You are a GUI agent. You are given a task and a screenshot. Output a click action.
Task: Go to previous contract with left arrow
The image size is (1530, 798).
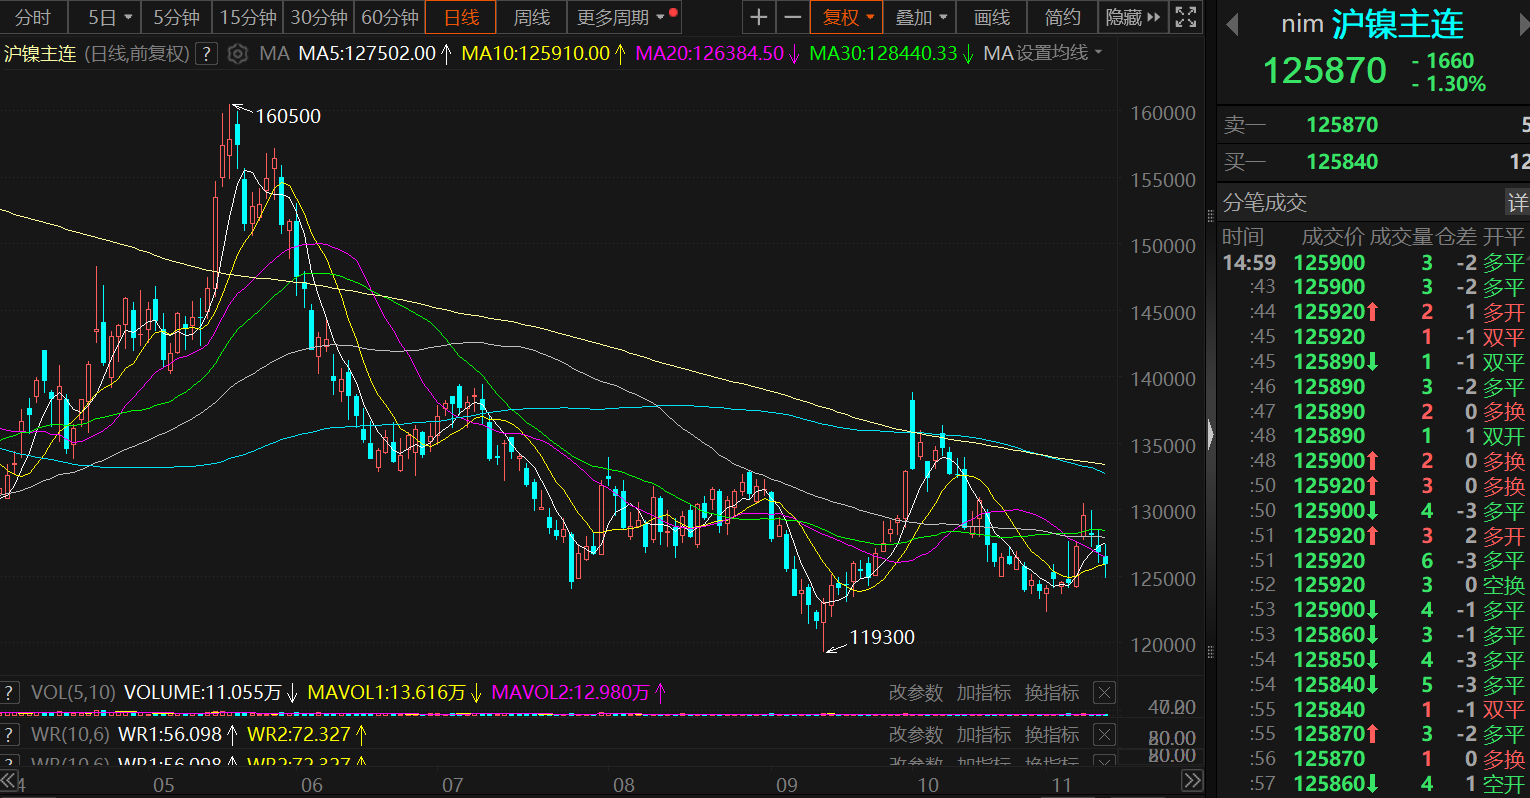point(1232,24)
